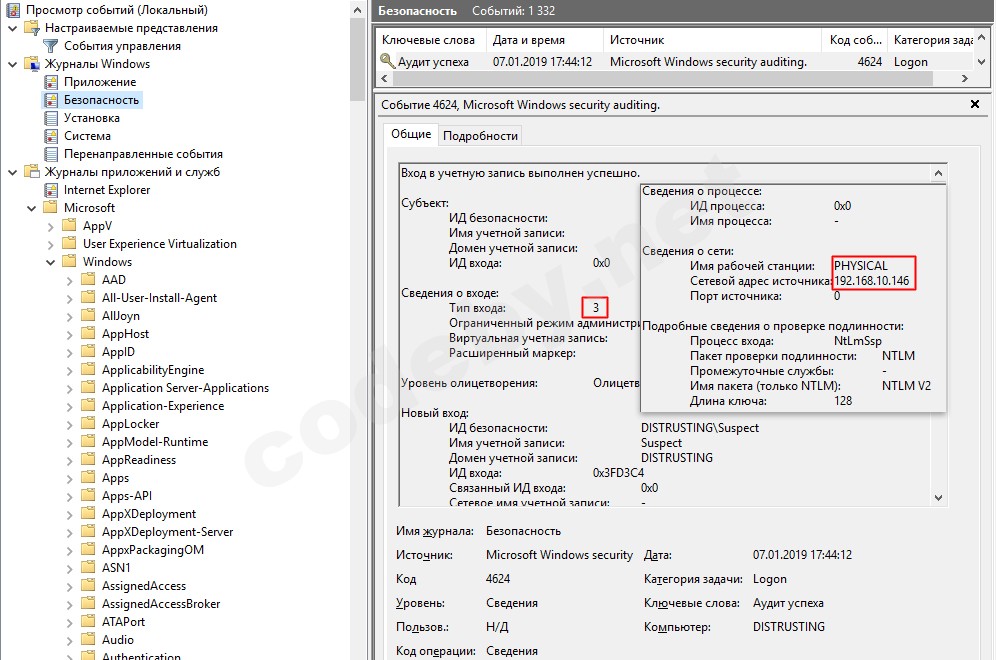Expand the AppXDeployment-Server node
996x660 pixels.
(x=69, y=532)
